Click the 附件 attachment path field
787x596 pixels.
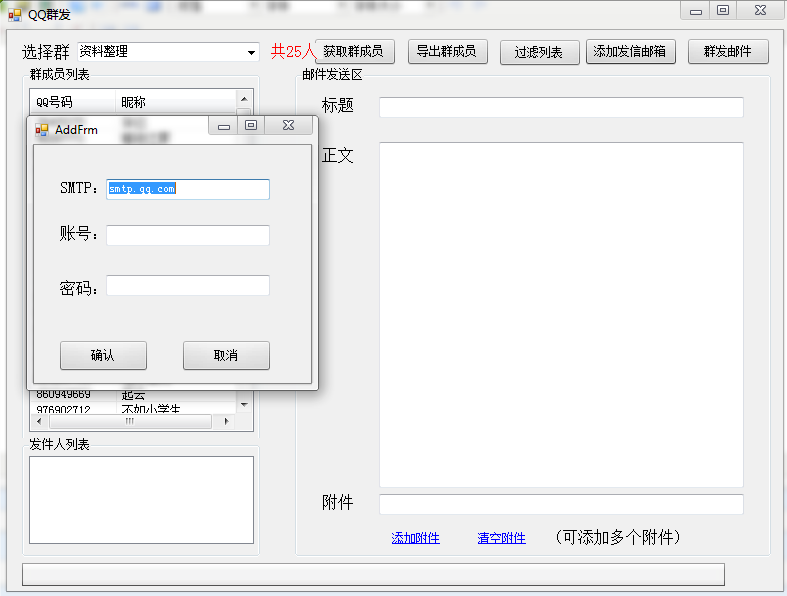[561, 504]
